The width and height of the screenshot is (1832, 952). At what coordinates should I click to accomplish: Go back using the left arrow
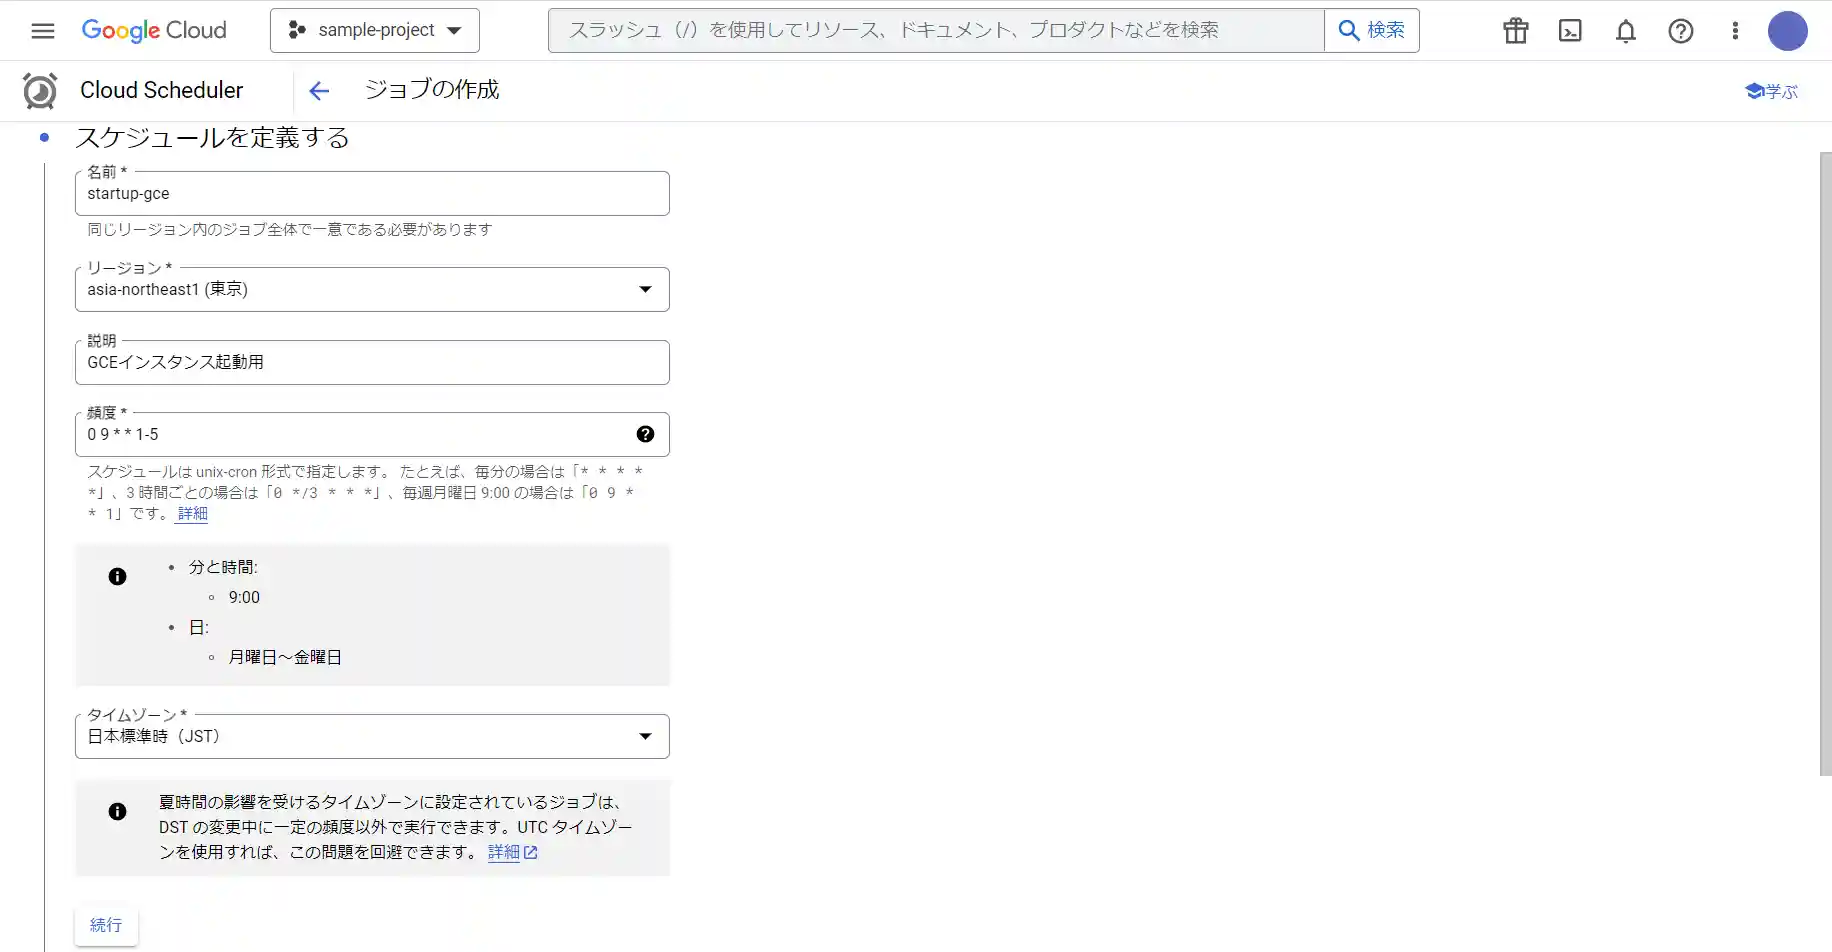(x=319, y=91)
